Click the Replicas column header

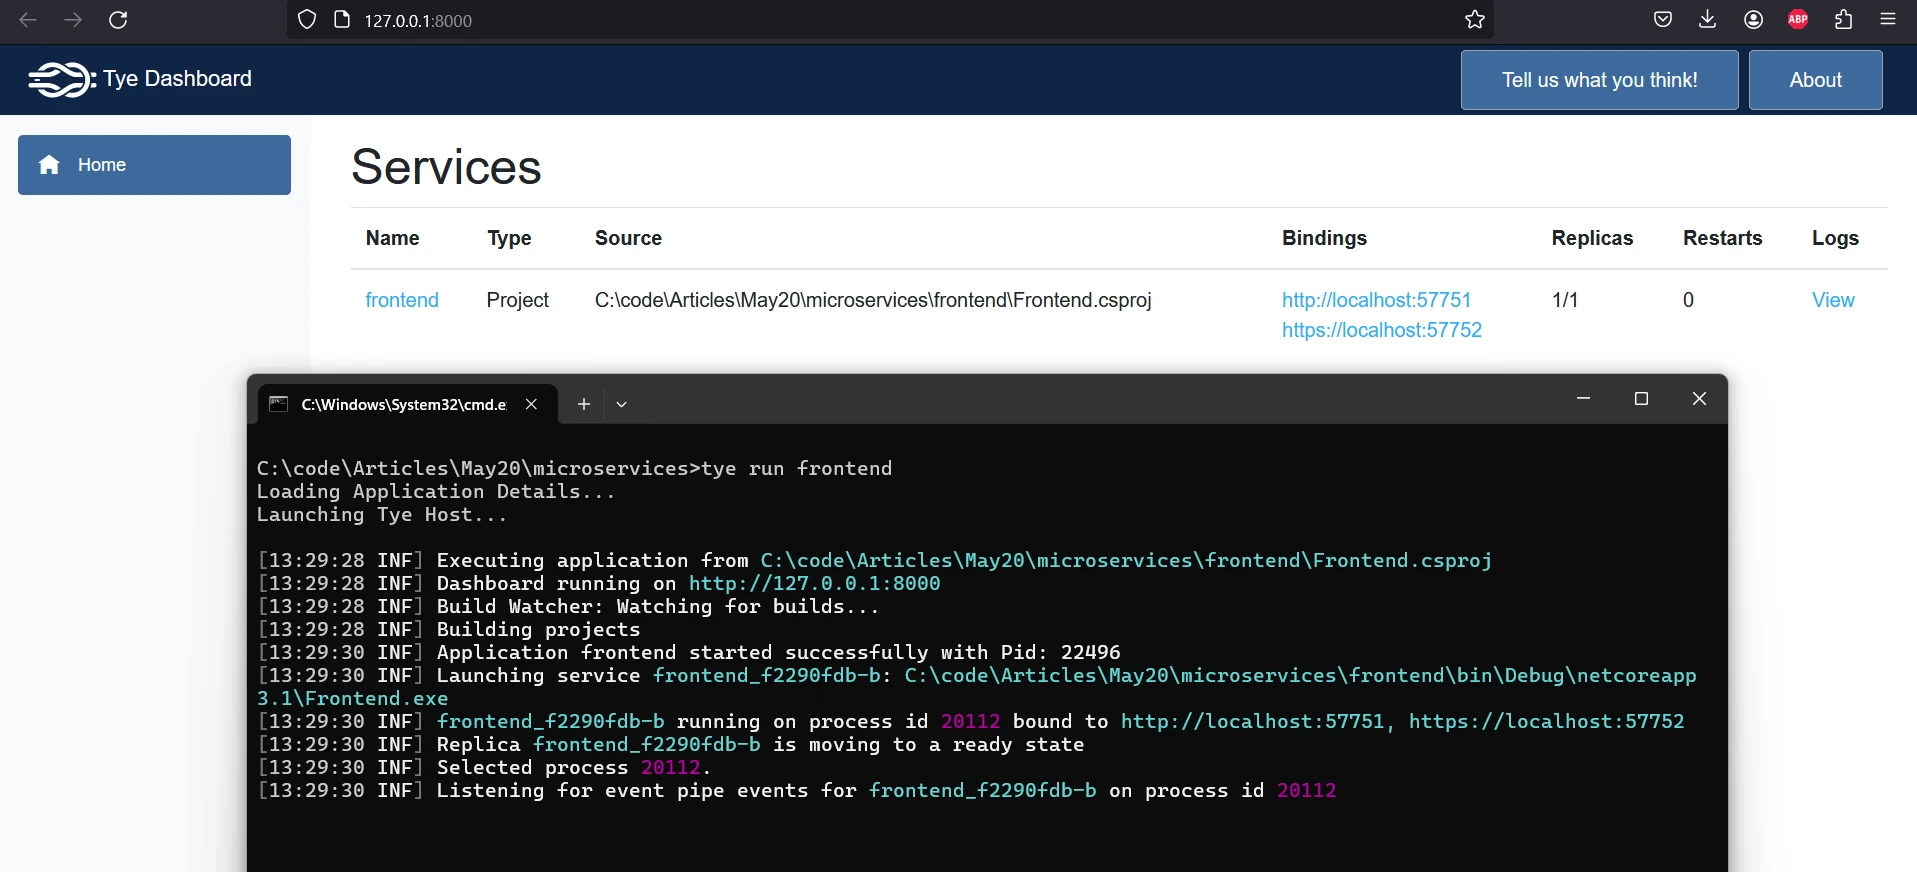click(x=1592, y=238)
